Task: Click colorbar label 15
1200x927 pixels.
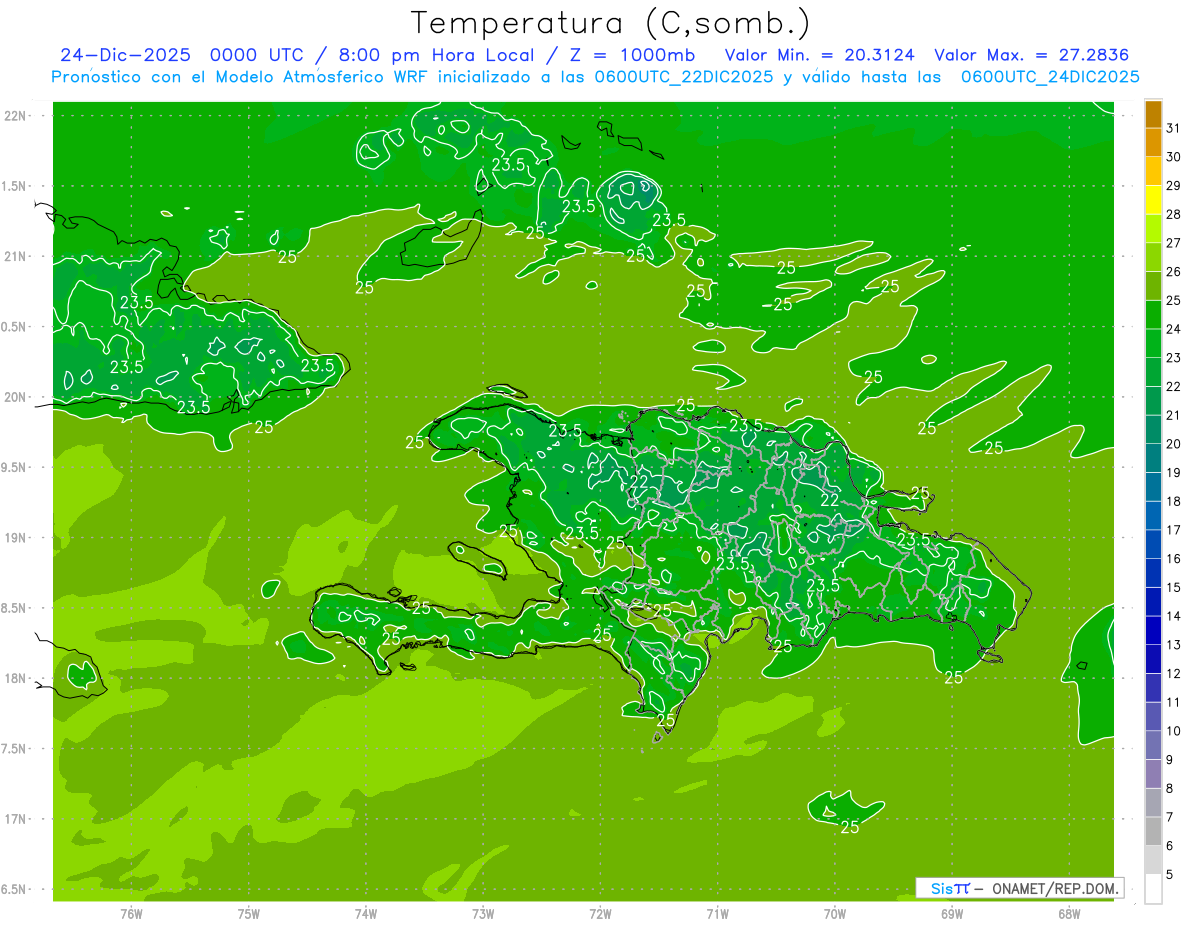Action: 1173,587
